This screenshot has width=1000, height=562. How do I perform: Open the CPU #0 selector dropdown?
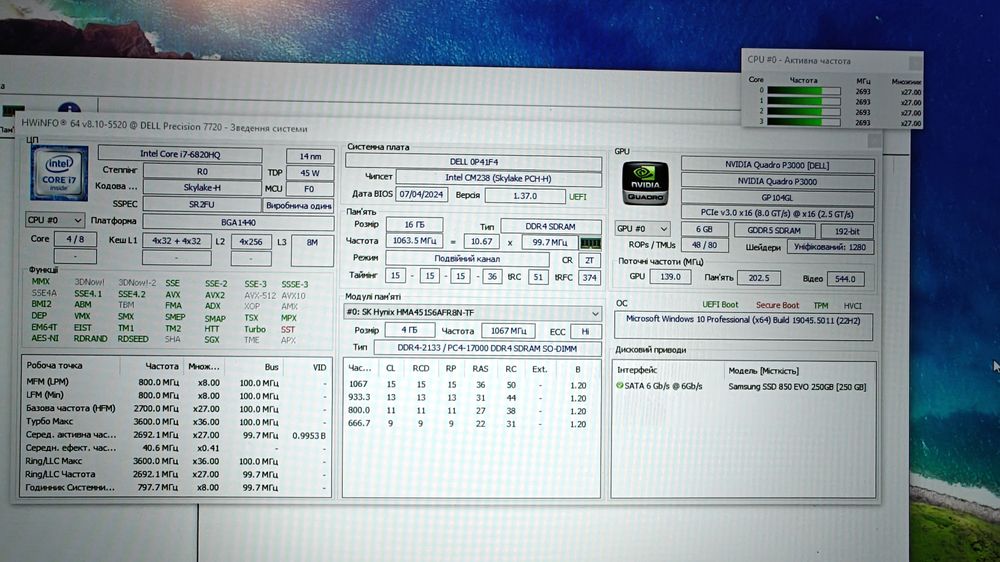[x=54, y=220]
